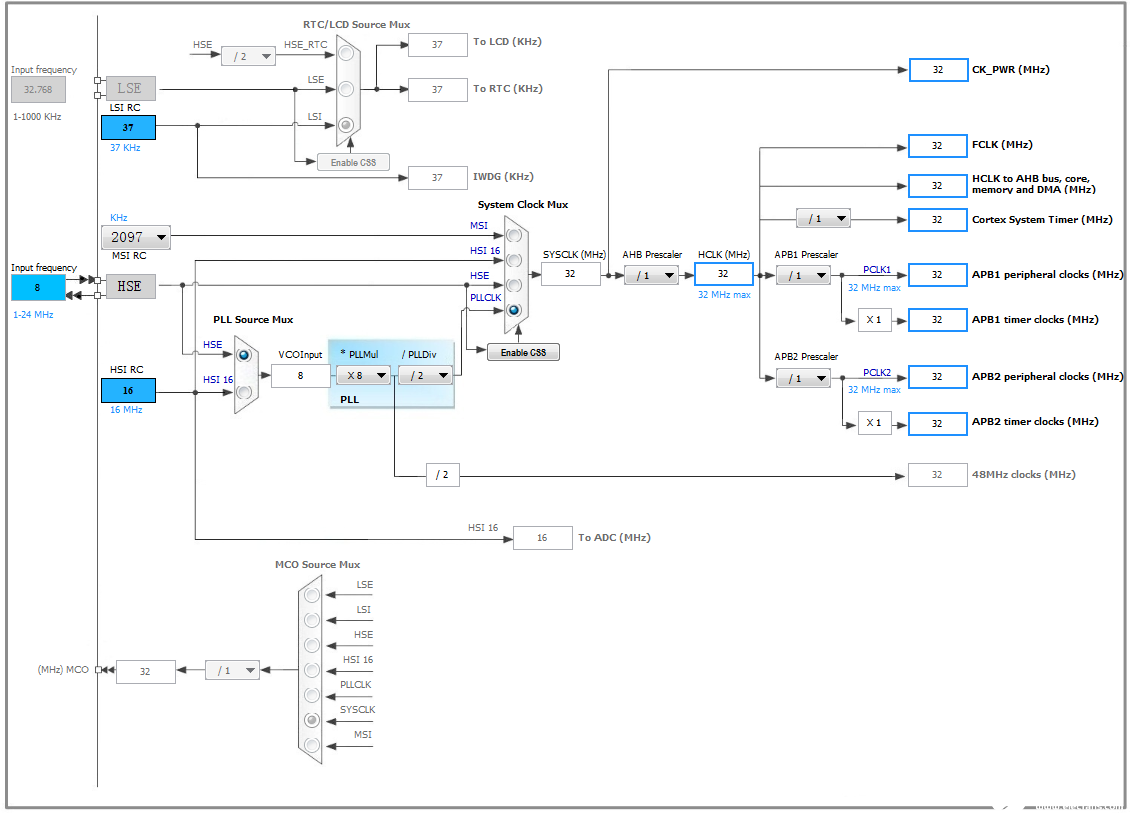The image size is (1134, 822).
Task: Open the PLLMul X 8 dropdown
Action: click(363, 376)
